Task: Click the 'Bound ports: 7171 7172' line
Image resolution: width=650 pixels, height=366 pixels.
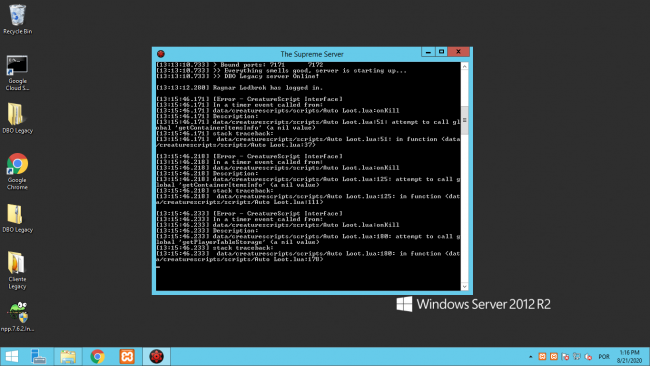Action: pyautogui.click(x=239, y=65)
